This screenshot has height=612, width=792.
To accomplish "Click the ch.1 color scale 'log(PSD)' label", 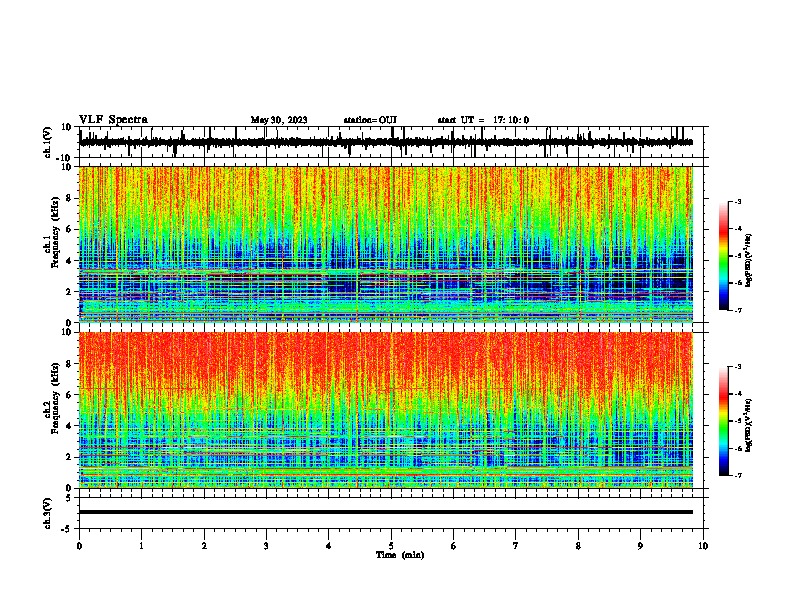I will coord(749,261).
